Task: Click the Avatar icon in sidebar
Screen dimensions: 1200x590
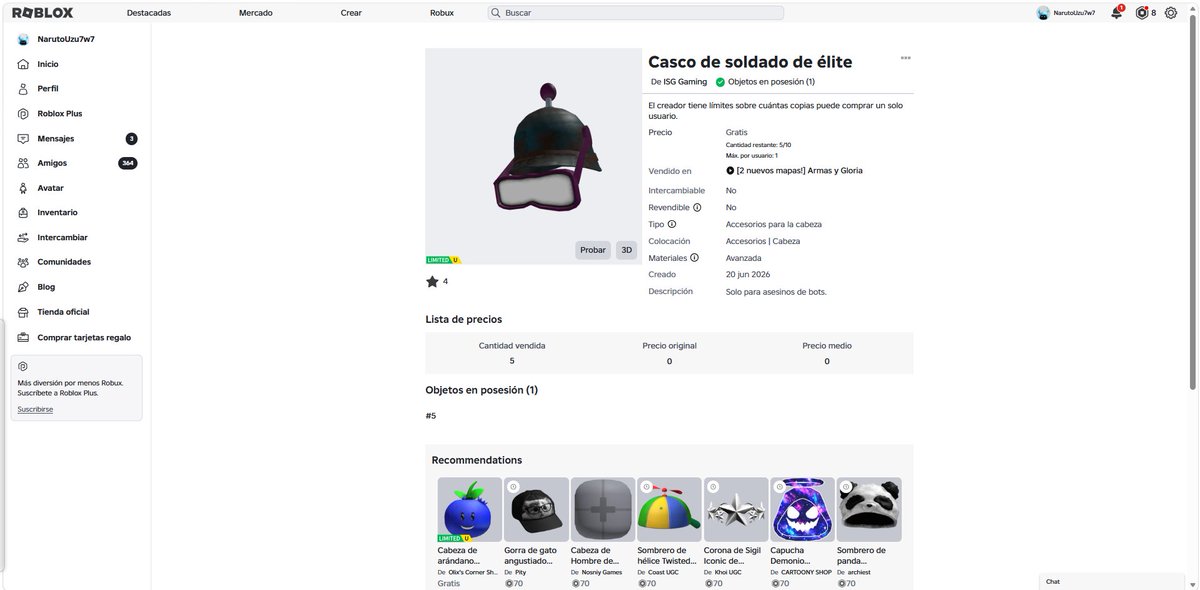Action: coord(23,188)
